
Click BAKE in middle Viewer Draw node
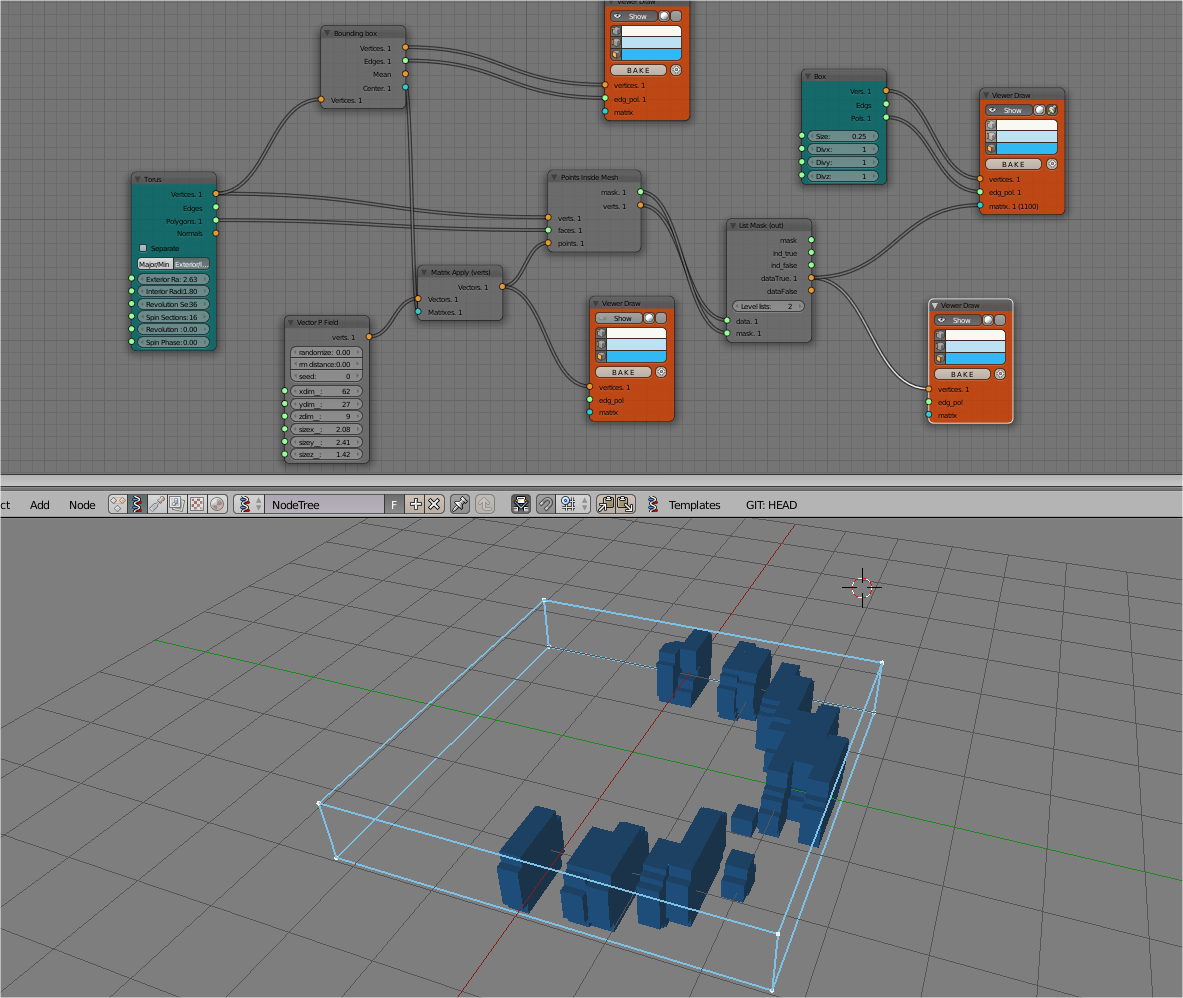pos(623,373)
